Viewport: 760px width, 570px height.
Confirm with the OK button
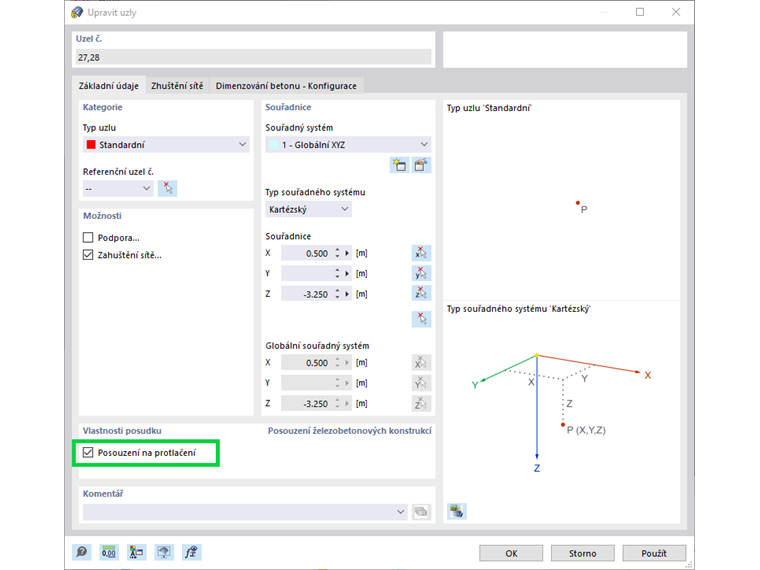click(511, 553)
